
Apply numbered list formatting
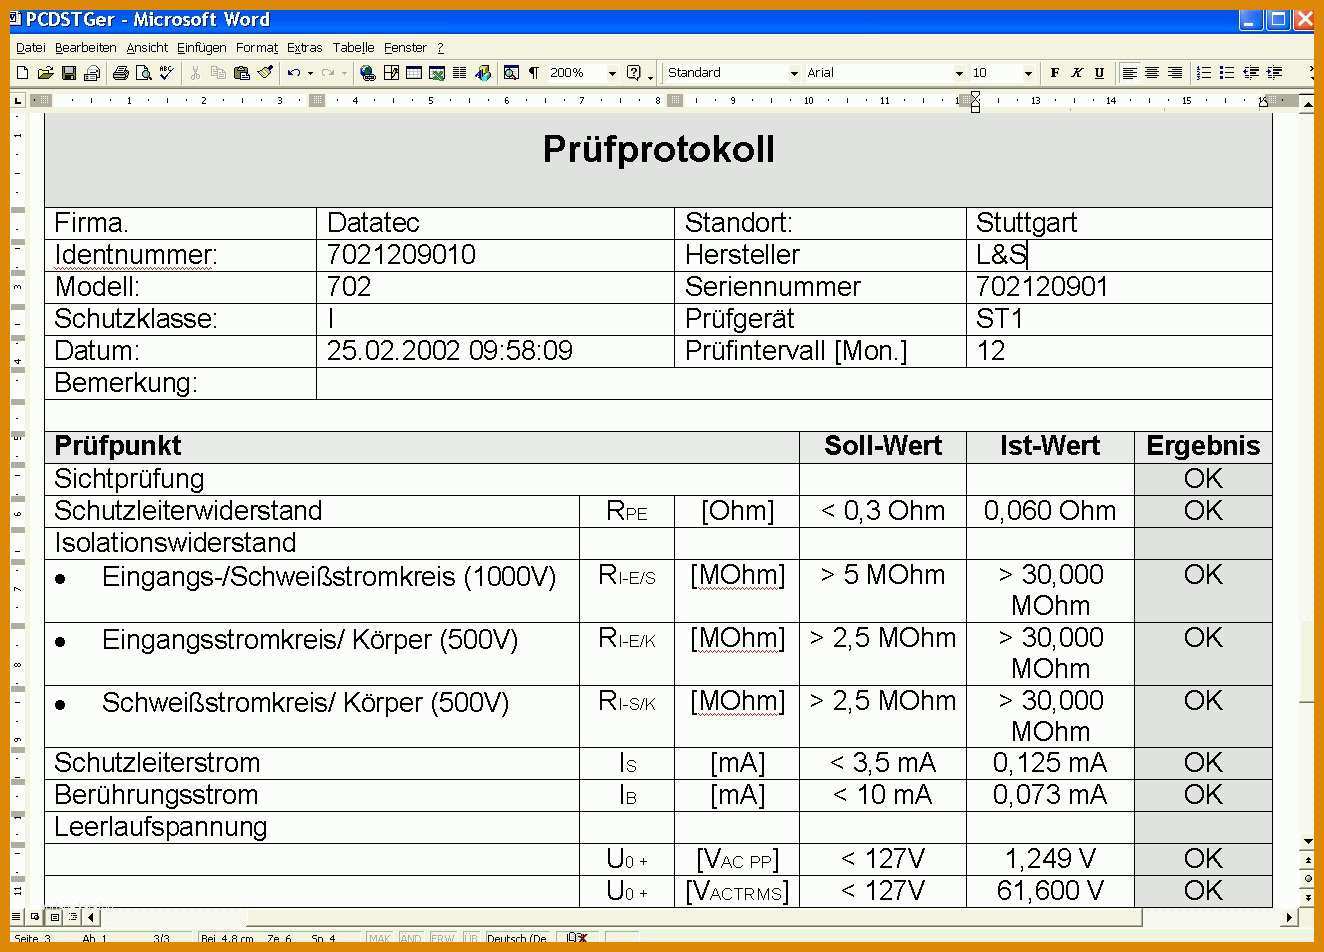coord(1203,73)
